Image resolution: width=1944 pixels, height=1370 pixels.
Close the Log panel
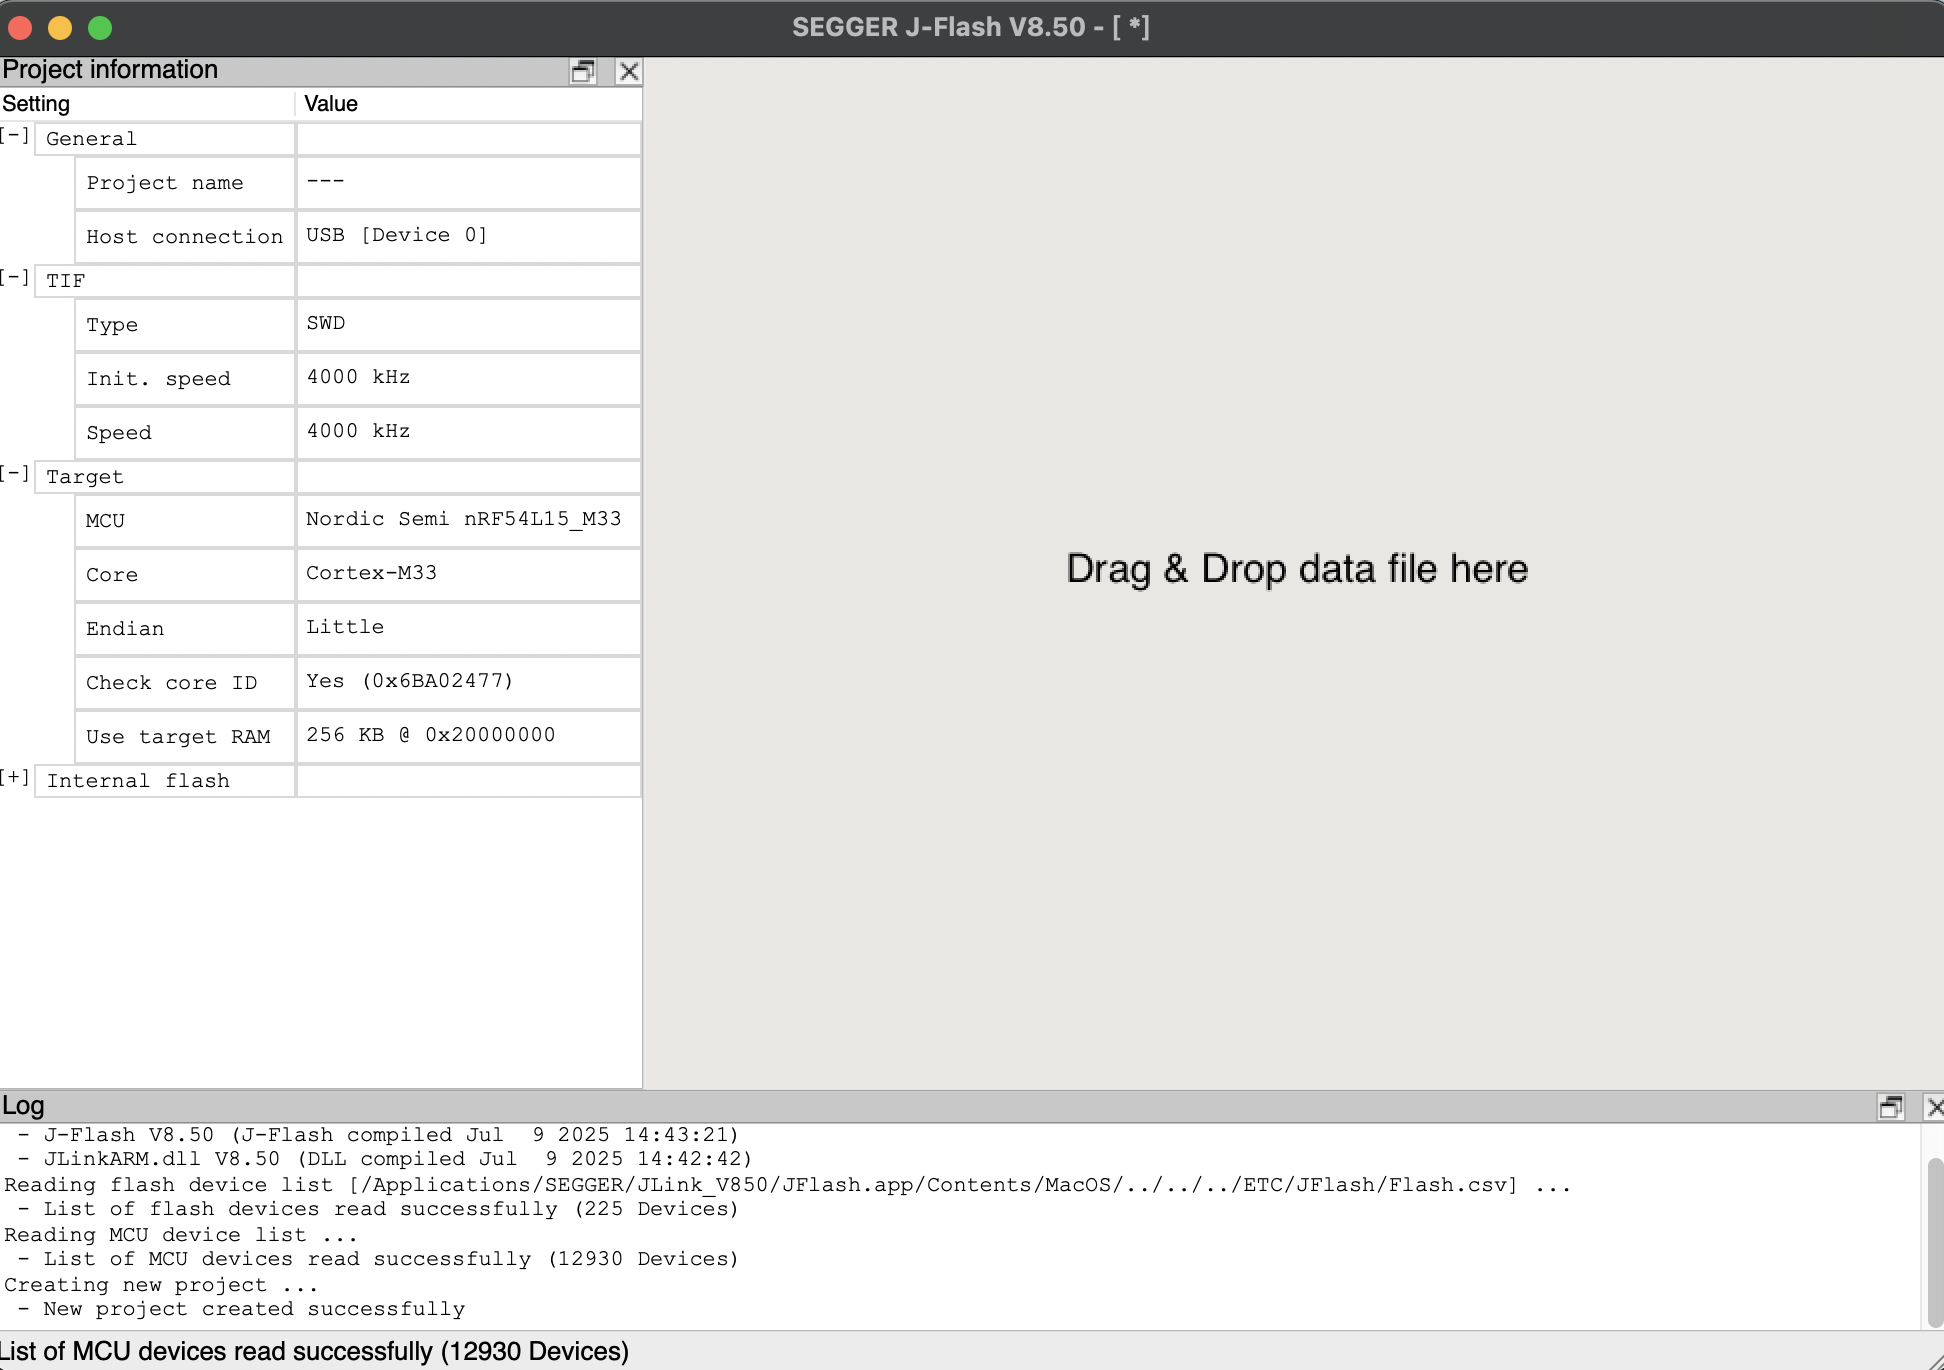click(x=1935, y=1107)
